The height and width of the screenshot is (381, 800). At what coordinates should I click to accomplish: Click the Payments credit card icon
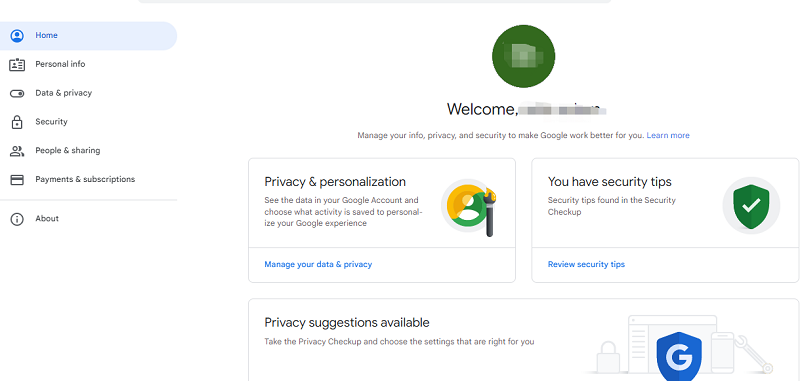tap(17, 180)
